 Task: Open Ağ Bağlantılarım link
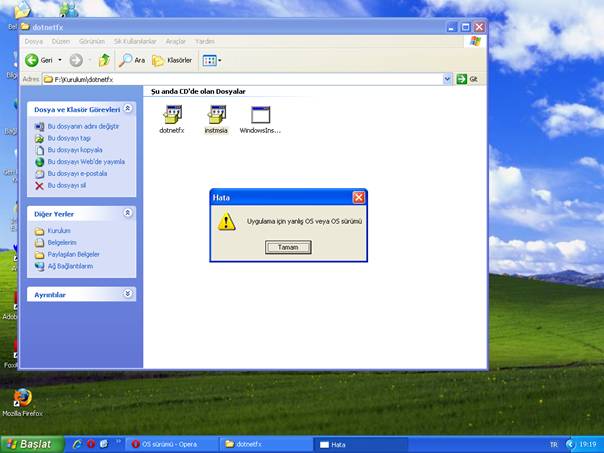[x=70, y=266]
